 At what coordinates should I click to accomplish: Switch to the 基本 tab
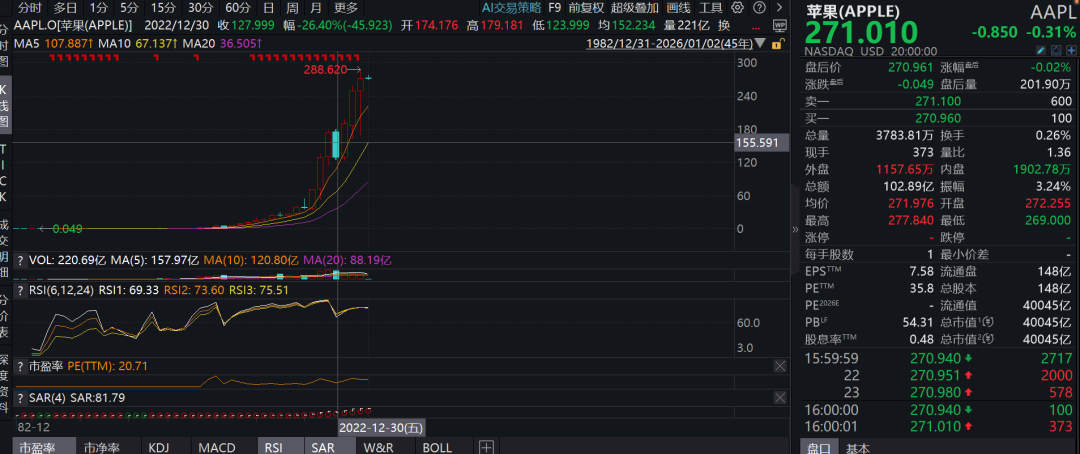(x=857, y=447)
